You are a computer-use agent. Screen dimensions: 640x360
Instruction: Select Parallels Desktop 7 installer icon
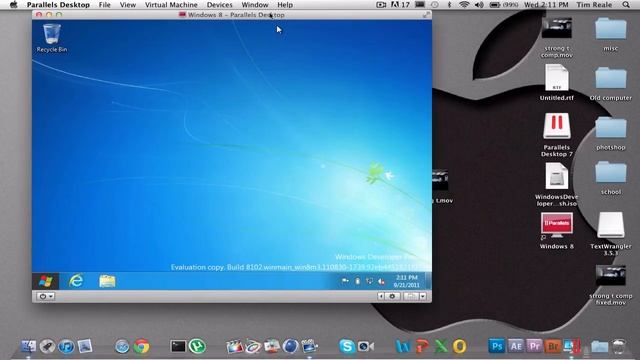557,135
